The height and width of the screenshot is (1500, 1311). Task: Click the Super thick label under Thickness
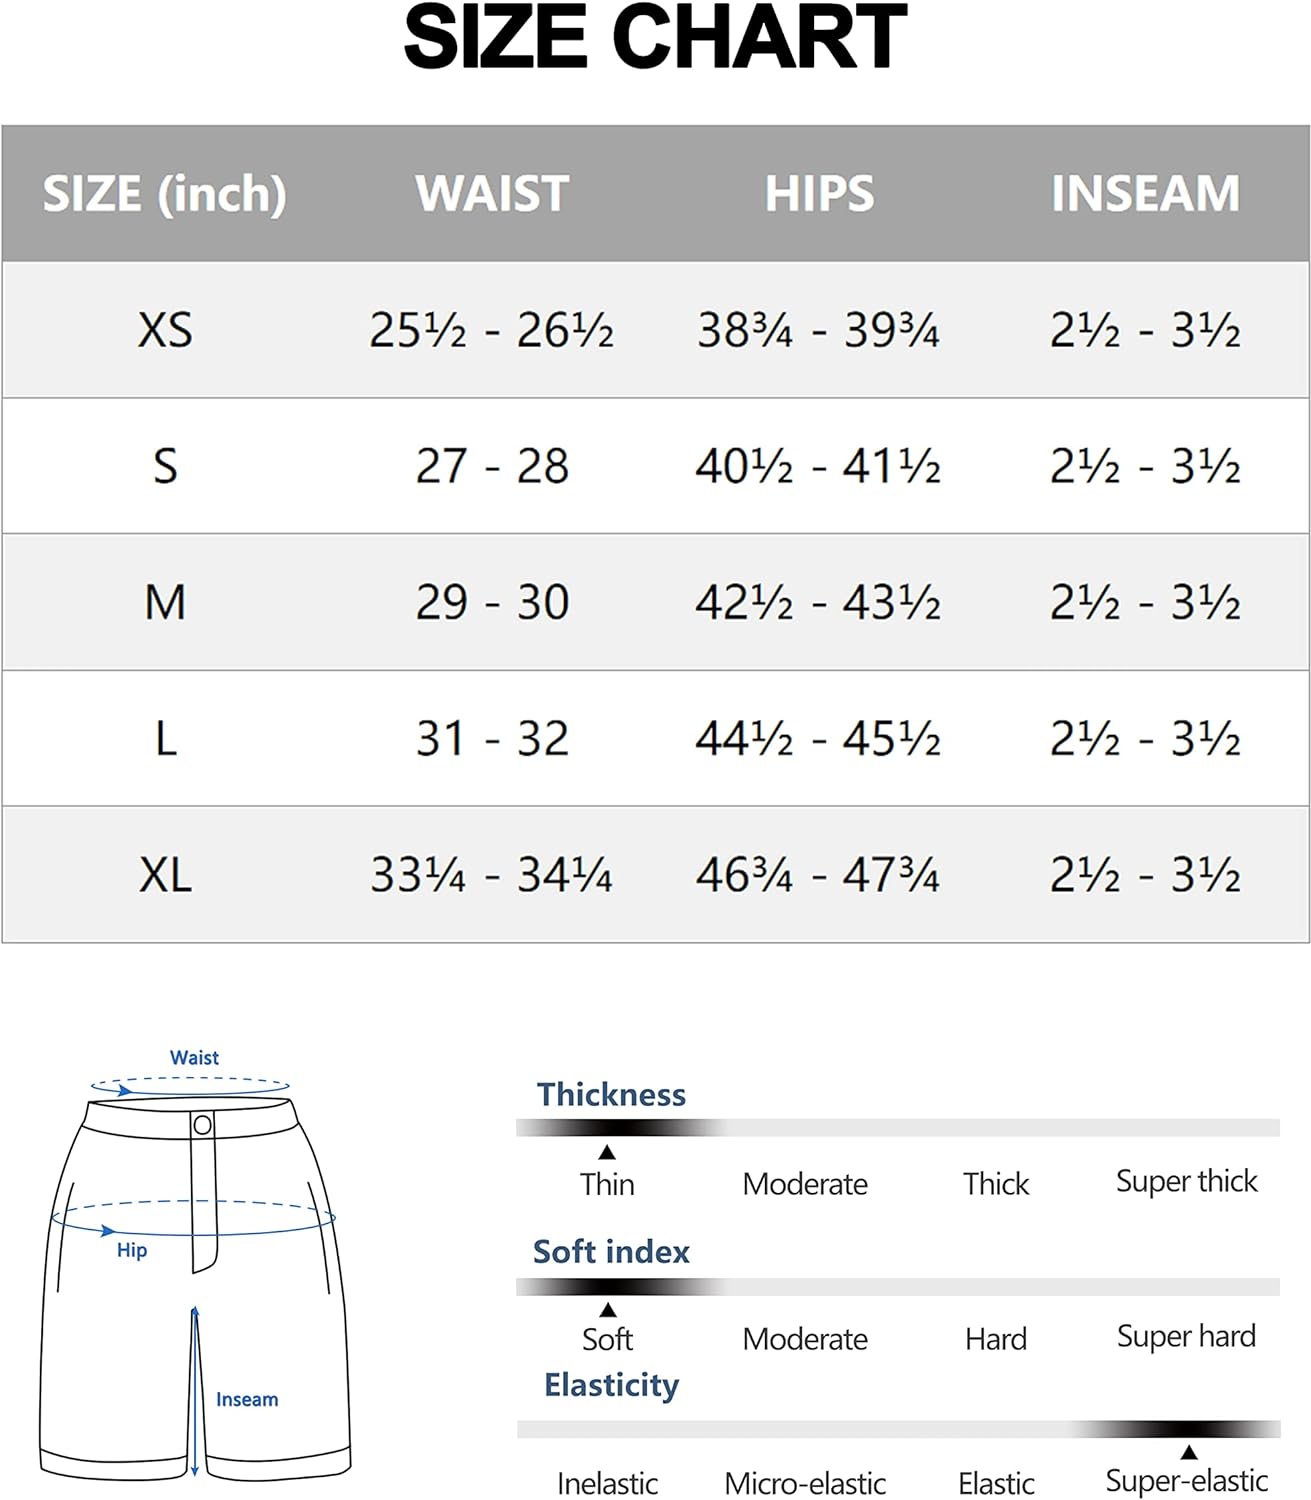tap(1186, 1181)
